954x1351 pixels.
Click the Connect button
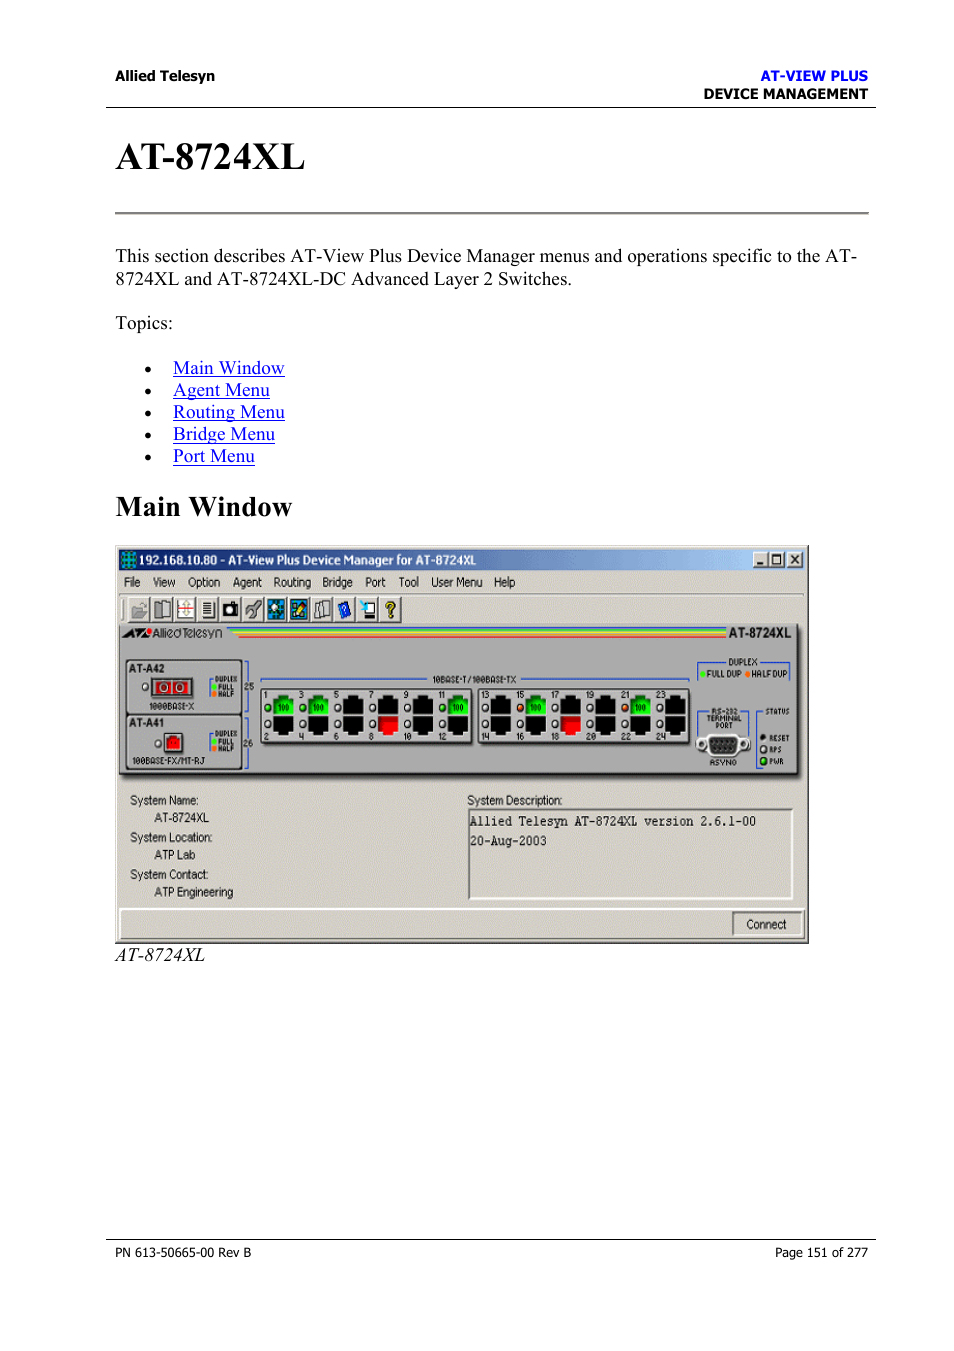click(767, 924)
